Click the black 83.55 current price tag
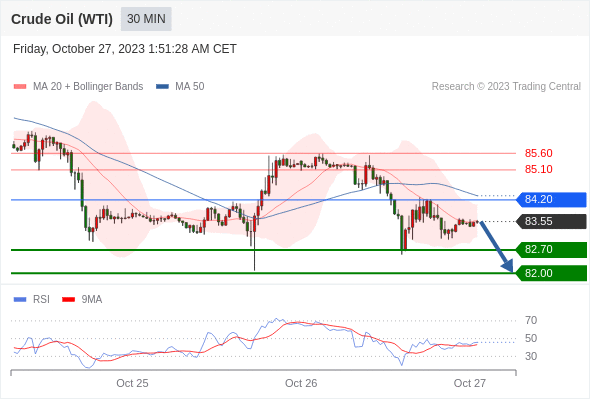 pyautogui.click(x=551, y=221)
